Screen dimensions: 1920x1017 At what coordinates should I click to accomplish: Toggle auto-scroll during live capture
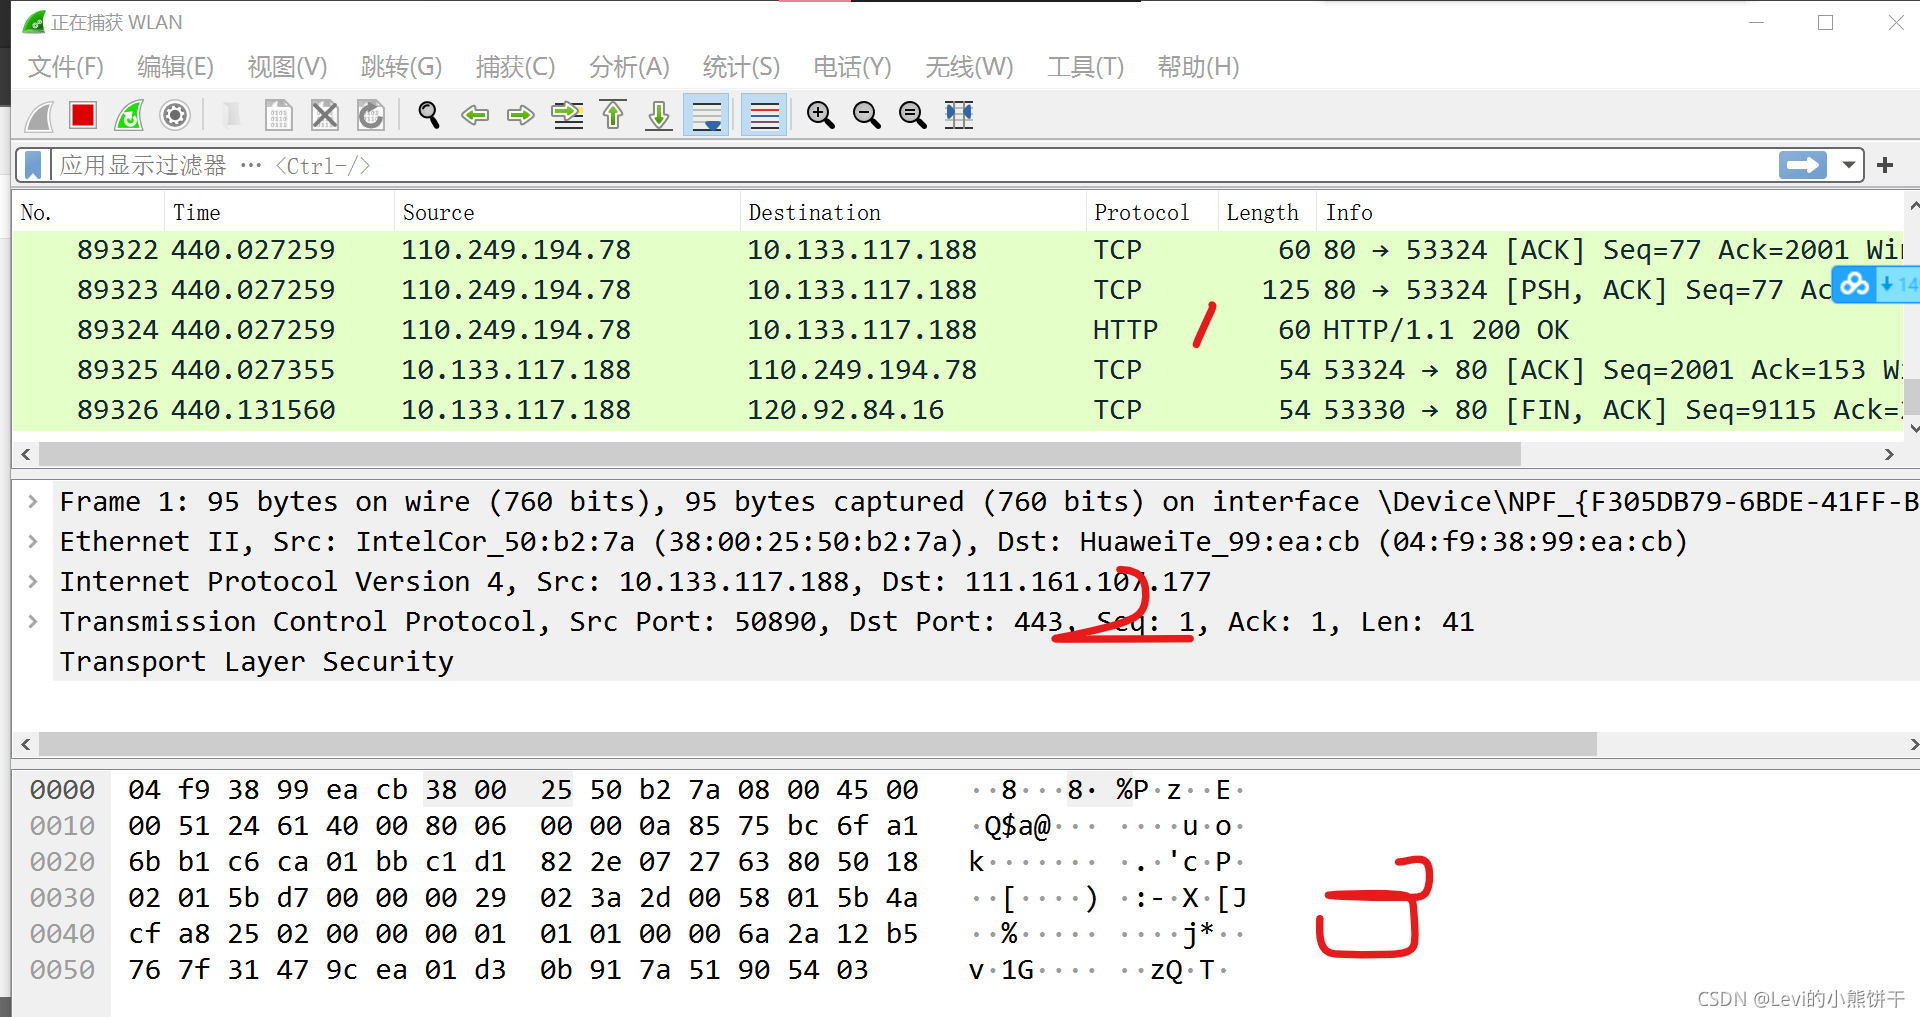click(707, 116)
